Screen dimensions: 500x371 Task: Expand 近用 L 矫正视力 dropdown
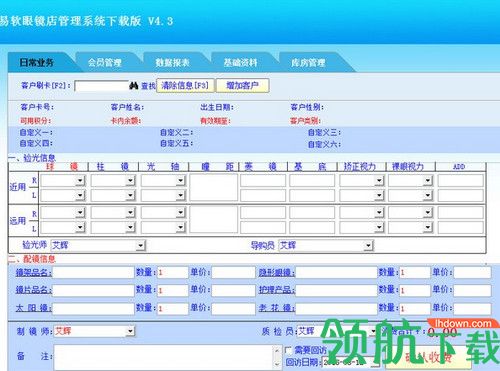(379, 195)
